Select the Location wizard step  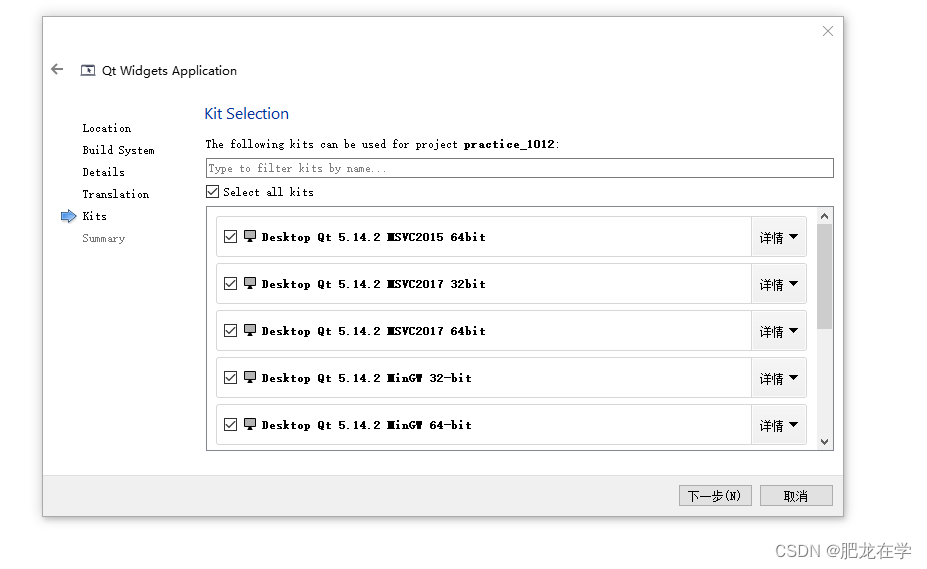point(107,128)
